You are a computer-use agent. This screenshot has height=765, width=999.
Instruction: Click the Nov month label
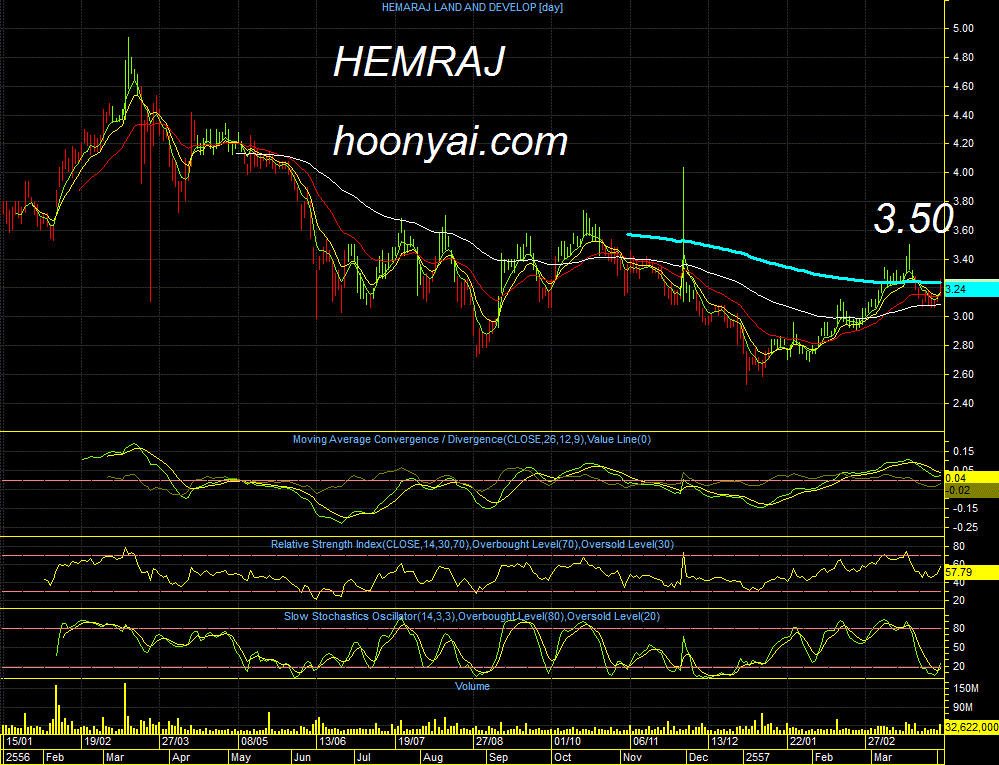[x=633, y=757]
